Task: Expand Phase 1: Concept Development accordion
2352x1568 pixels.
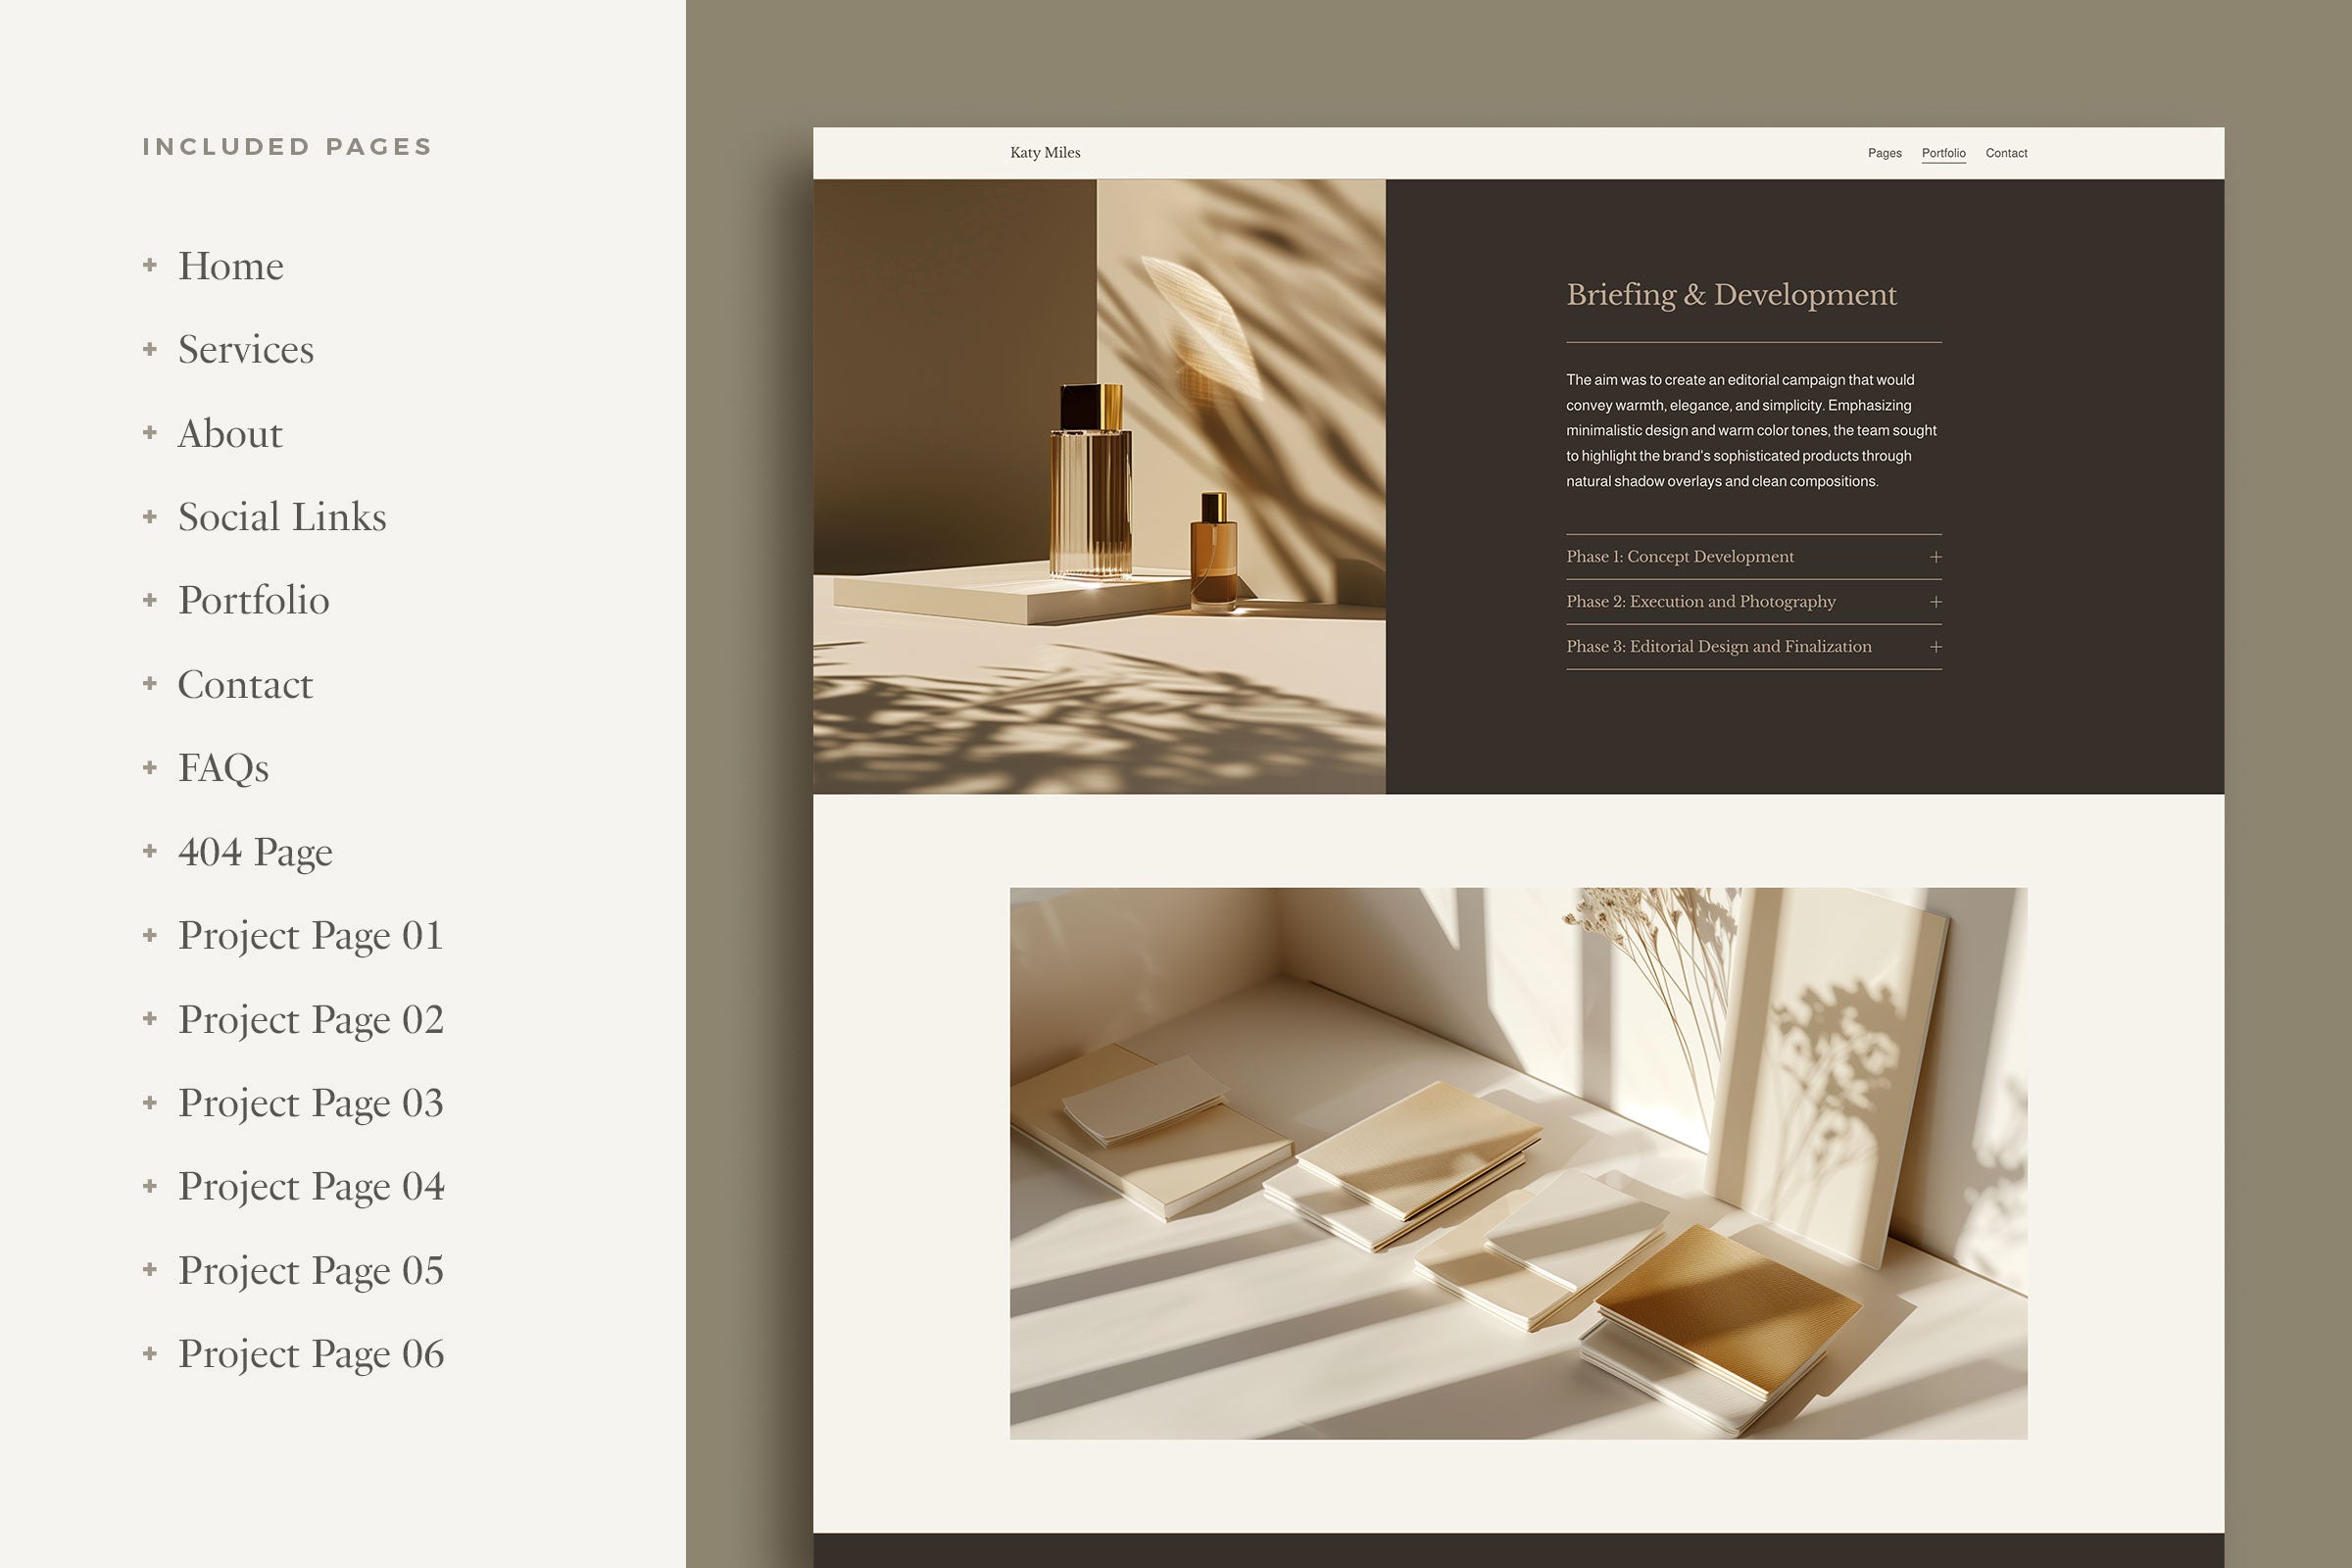Action: click(x=1935, y=557)
